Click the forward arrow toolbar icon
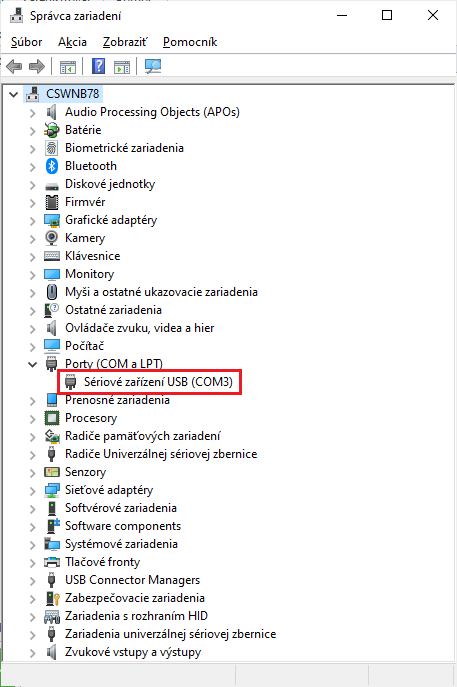This screenshot has width=457, height=687. pyautogui.click(x=37, y=67)
